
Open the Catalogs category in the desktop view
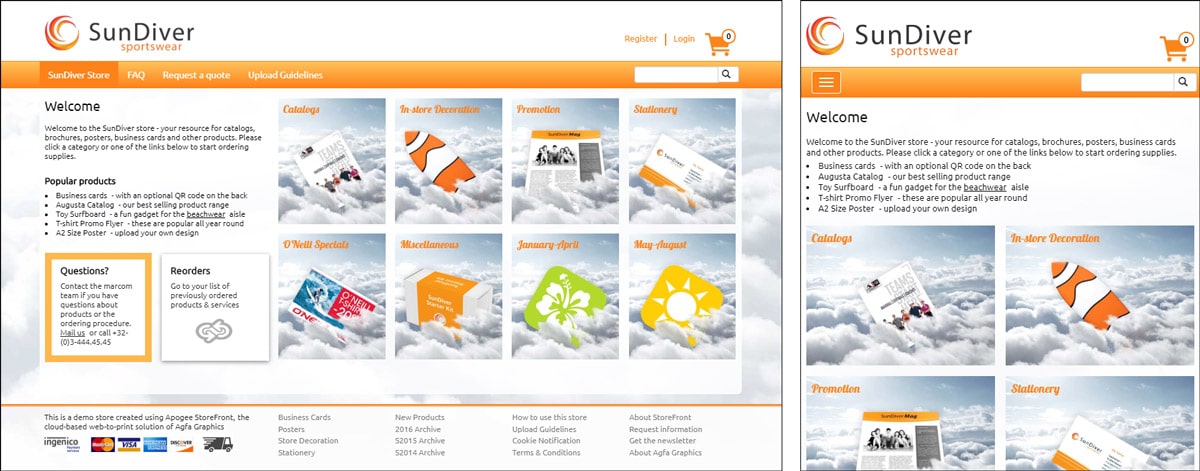[332, 160]
